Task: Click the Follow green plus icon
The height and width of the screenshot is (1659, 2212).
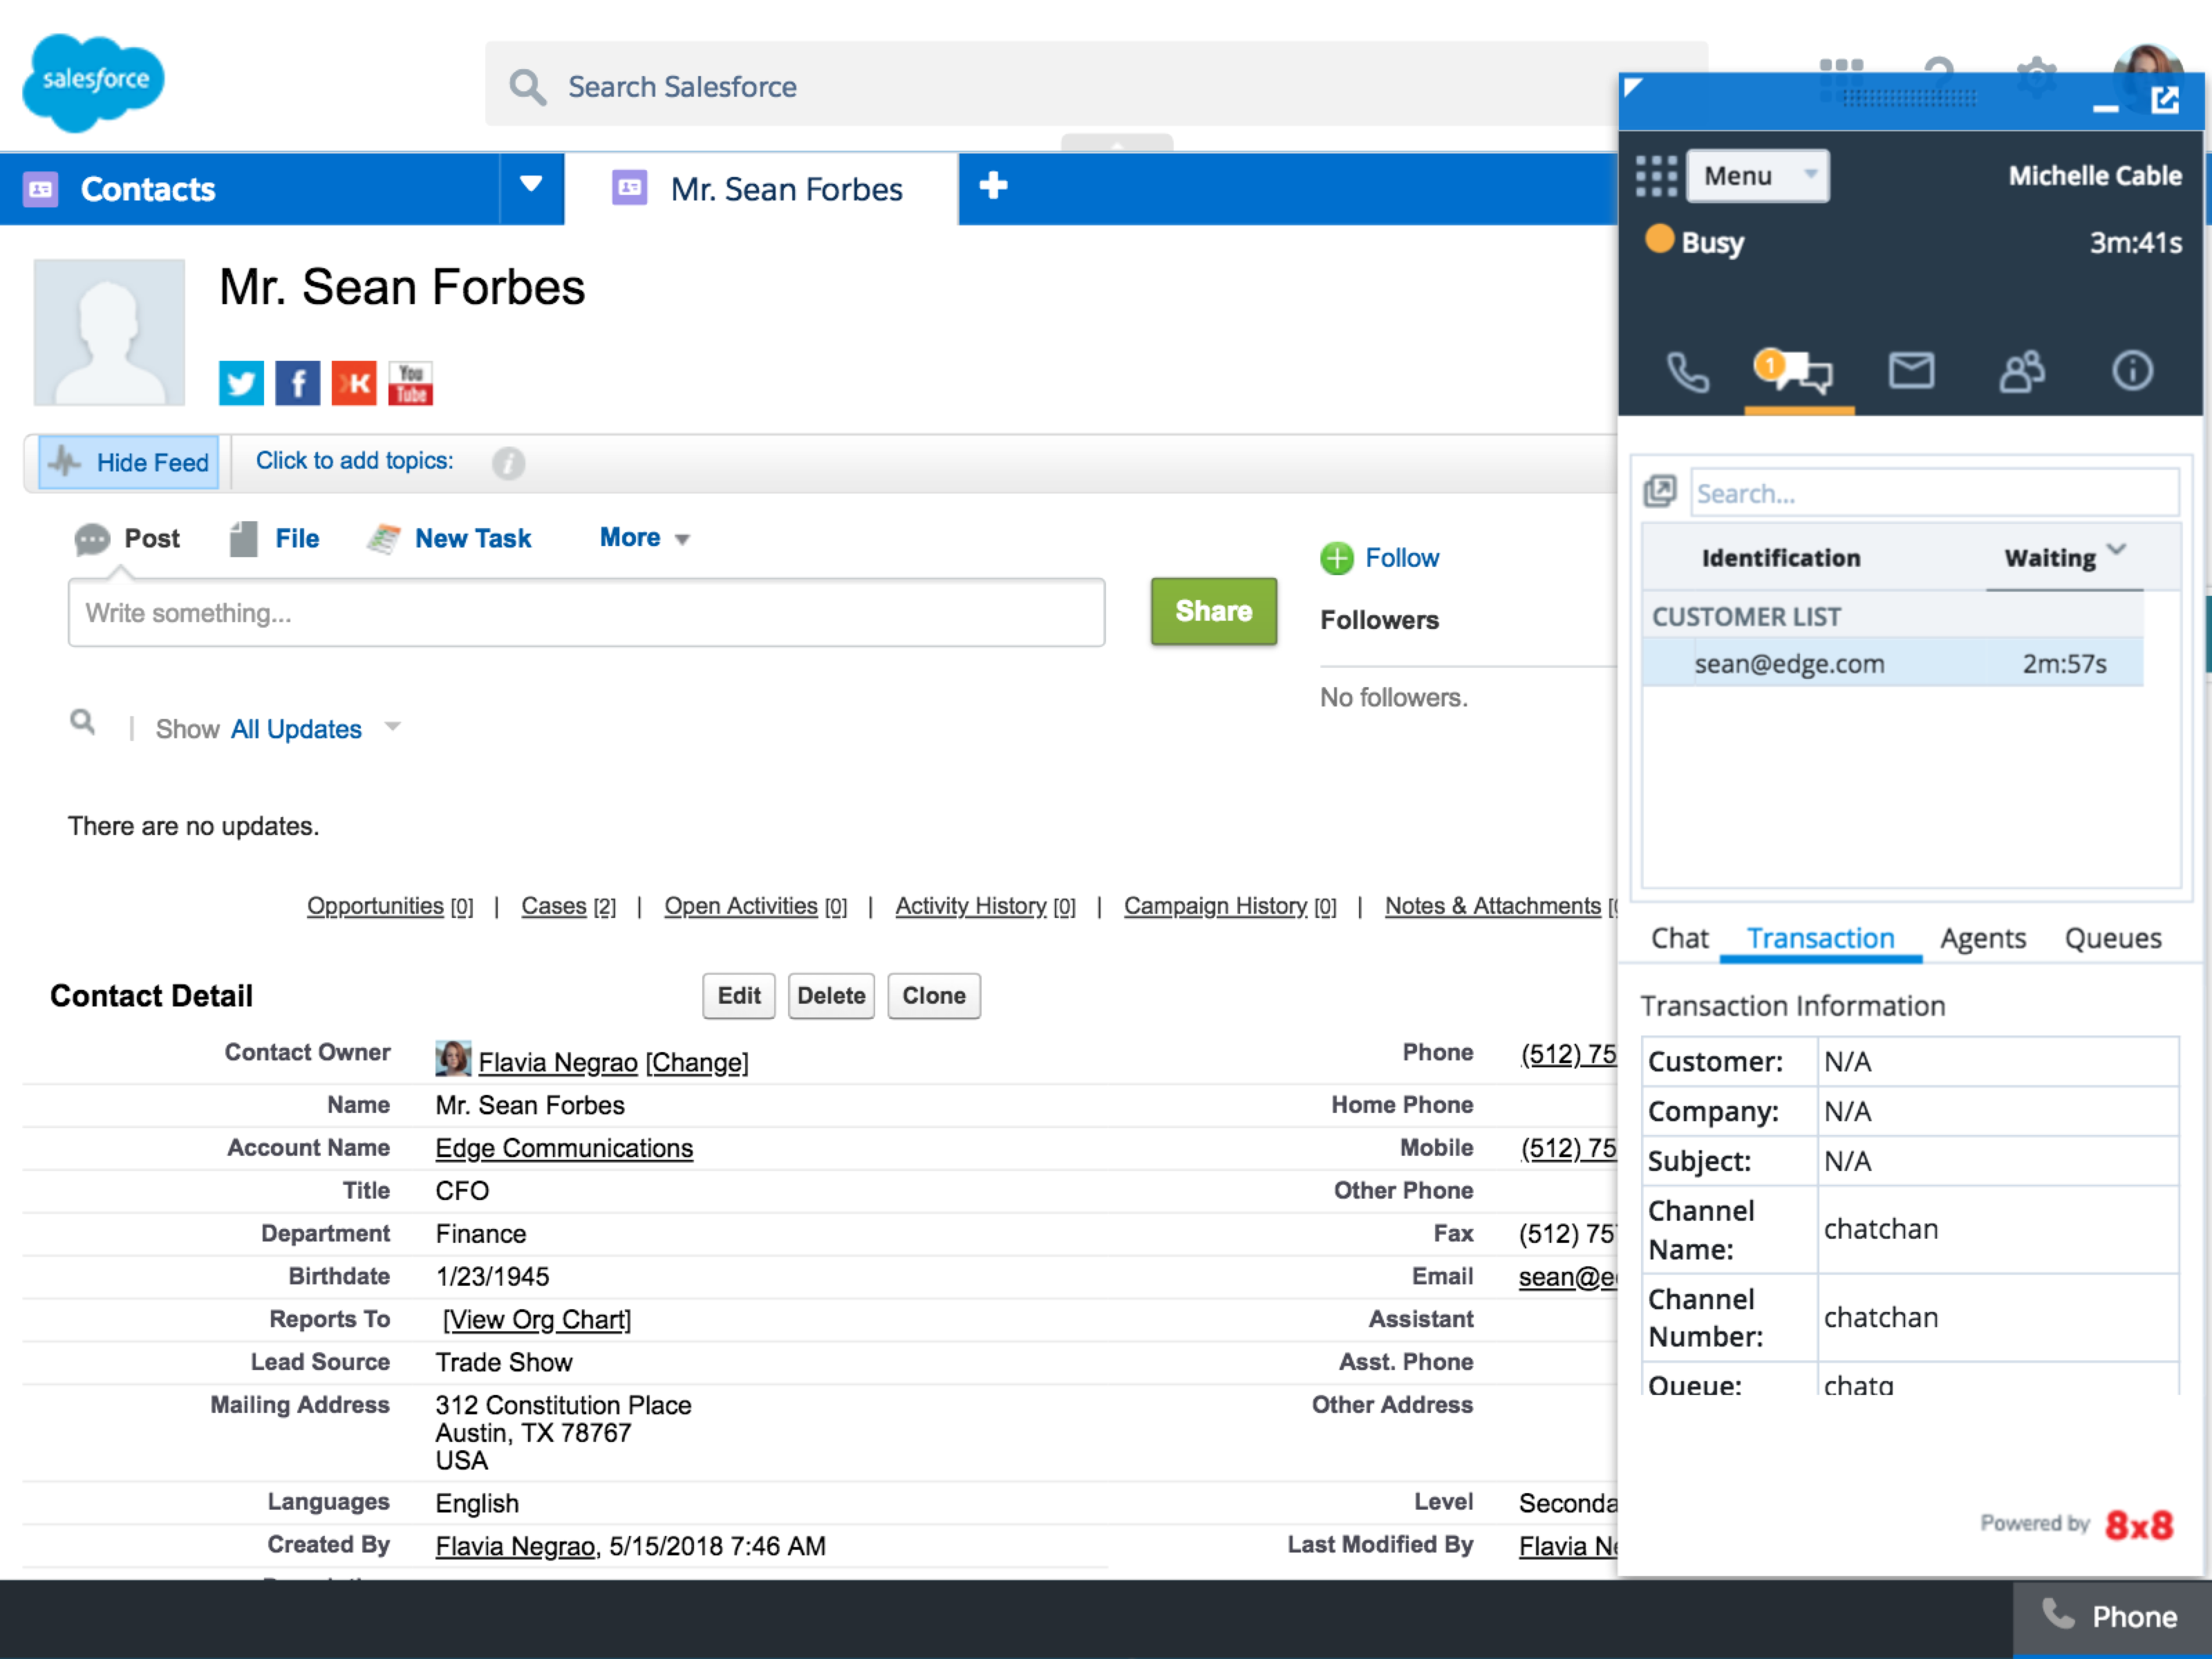Action: click(x=1337, y=558)
